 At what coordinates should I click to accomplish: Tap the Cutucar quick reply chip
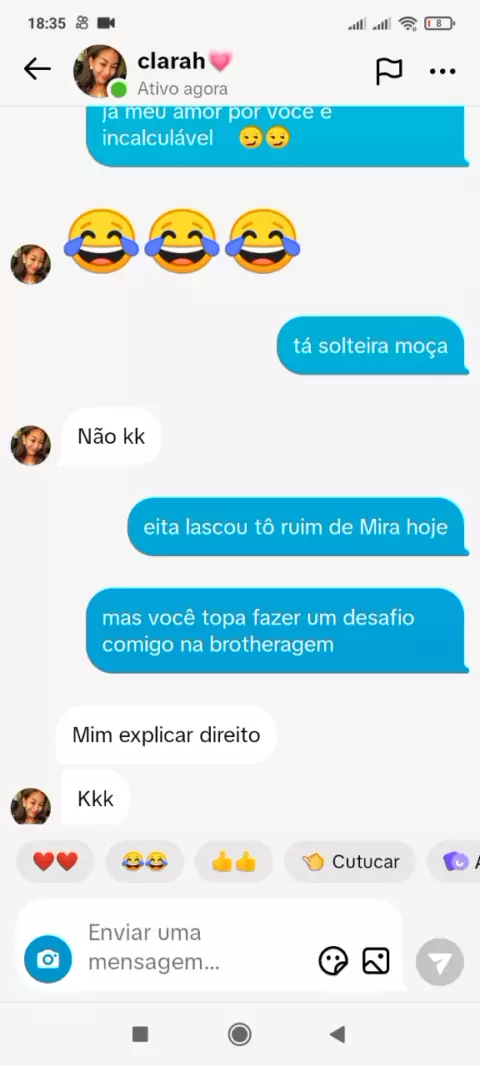350,861
